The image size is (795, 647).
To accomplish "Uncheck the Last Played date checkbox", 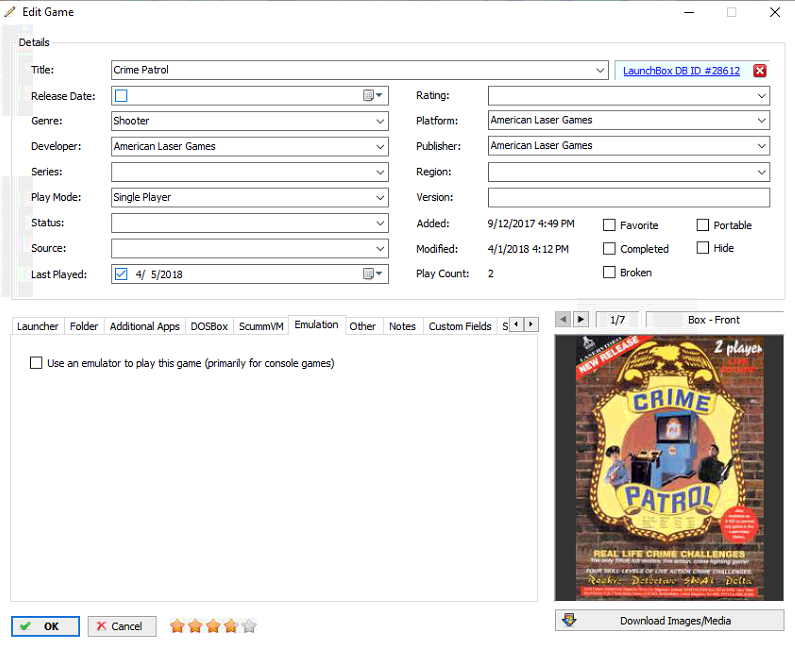I will coord(121,274).
